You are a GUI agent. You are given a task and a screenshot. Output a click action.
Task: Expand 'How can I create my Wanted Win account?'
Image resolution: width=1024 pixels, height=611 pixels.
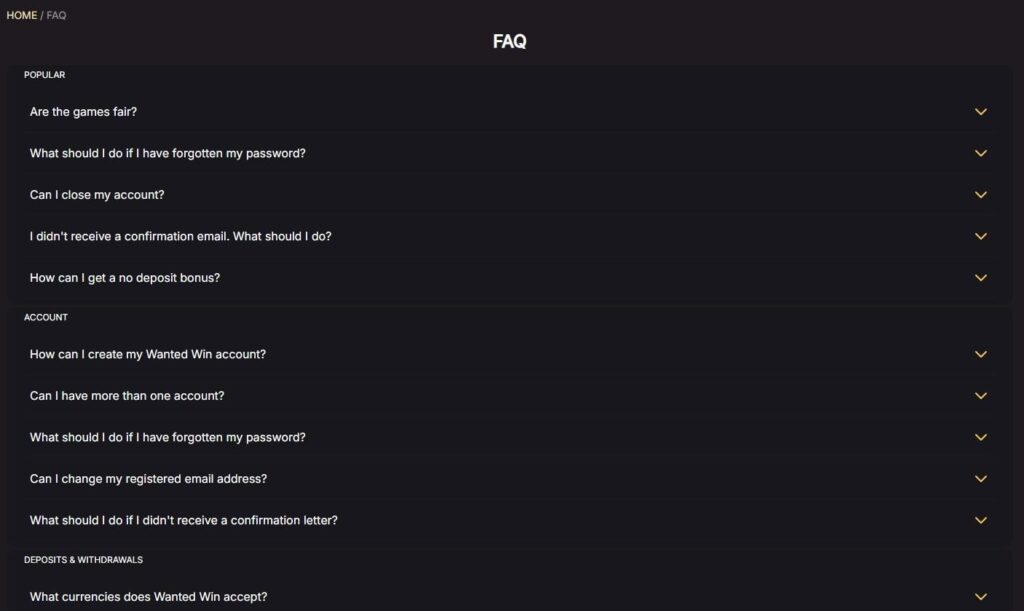(148, 354)
